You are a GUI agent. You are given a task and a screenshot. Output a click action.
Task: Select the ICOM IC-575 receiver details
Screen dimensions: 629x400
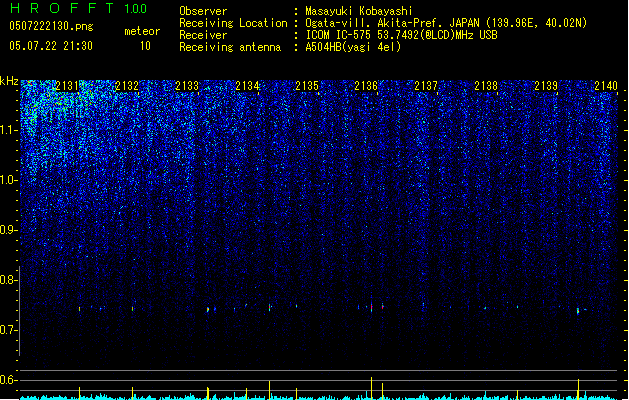(402, 35)
